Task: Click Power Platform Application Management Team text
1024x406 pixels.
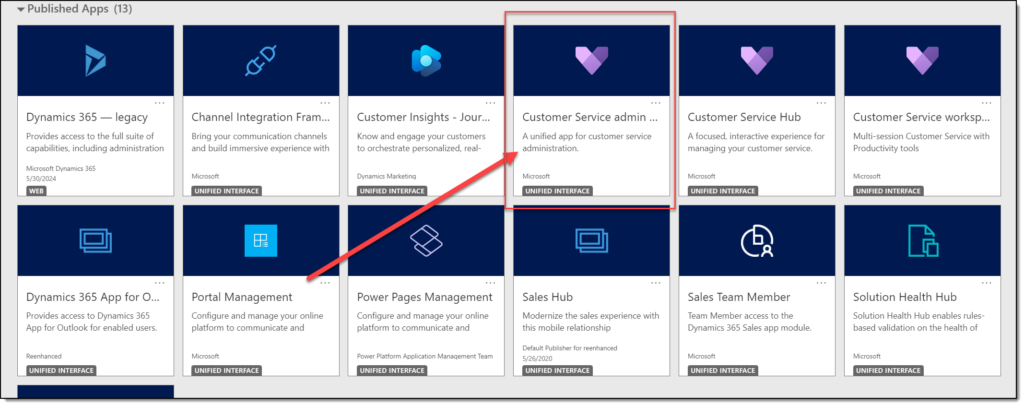Action: point(424,356)
